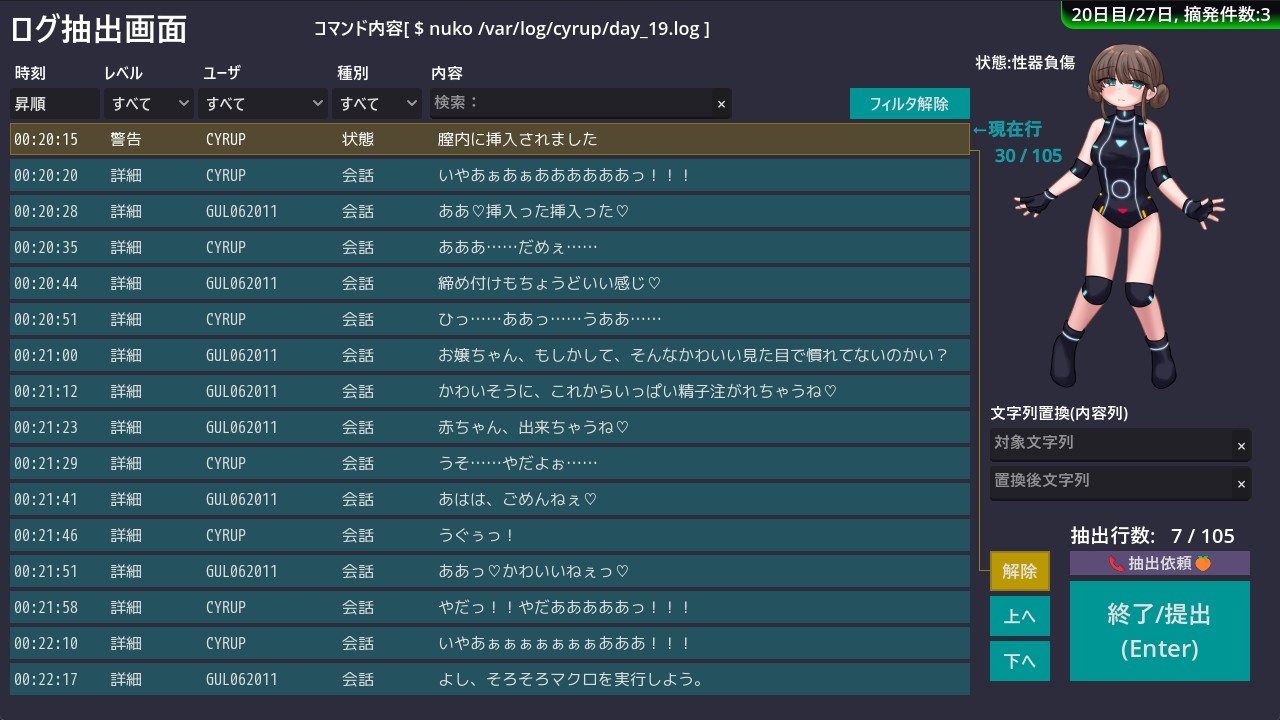The image size is (1280, 720).
Task: Submit with the 終了/提出 (Enter) button
Action: [1159, 631]
